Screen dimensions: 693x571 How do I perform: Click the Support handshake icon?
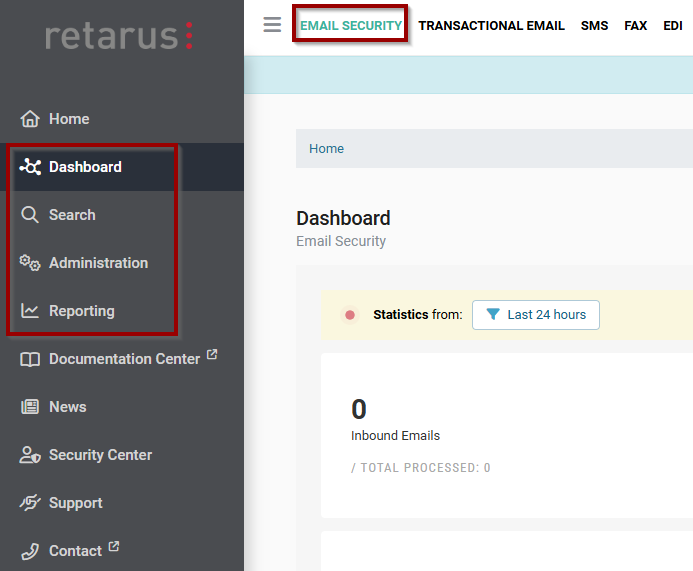tap(30, 503)
